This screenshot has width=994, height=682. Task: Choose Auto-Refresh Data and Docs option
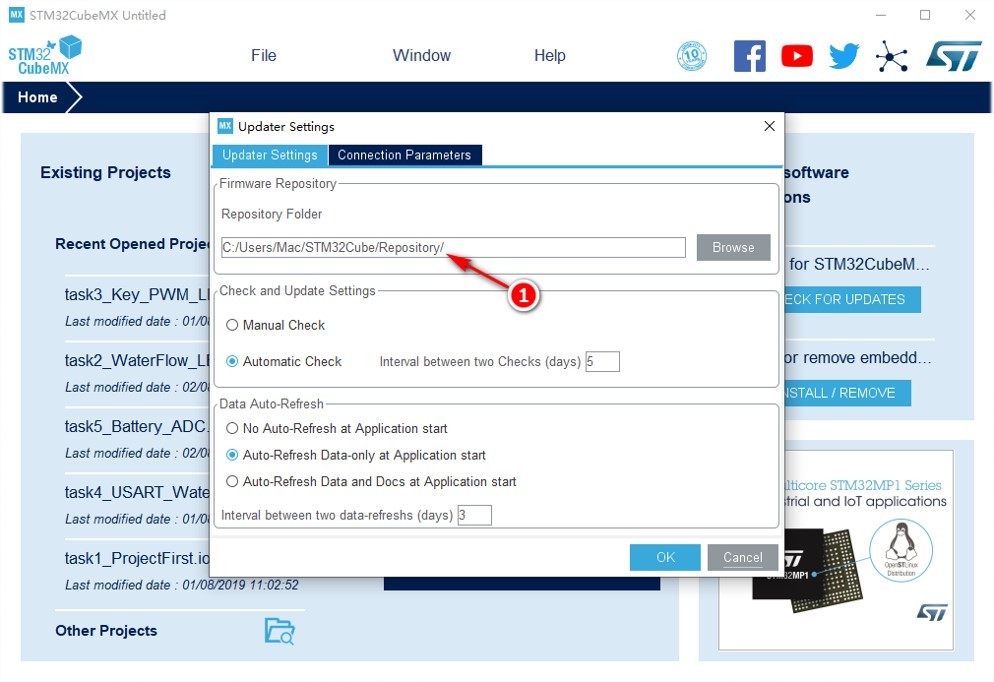pyautogui.click(x=232, y=482)
